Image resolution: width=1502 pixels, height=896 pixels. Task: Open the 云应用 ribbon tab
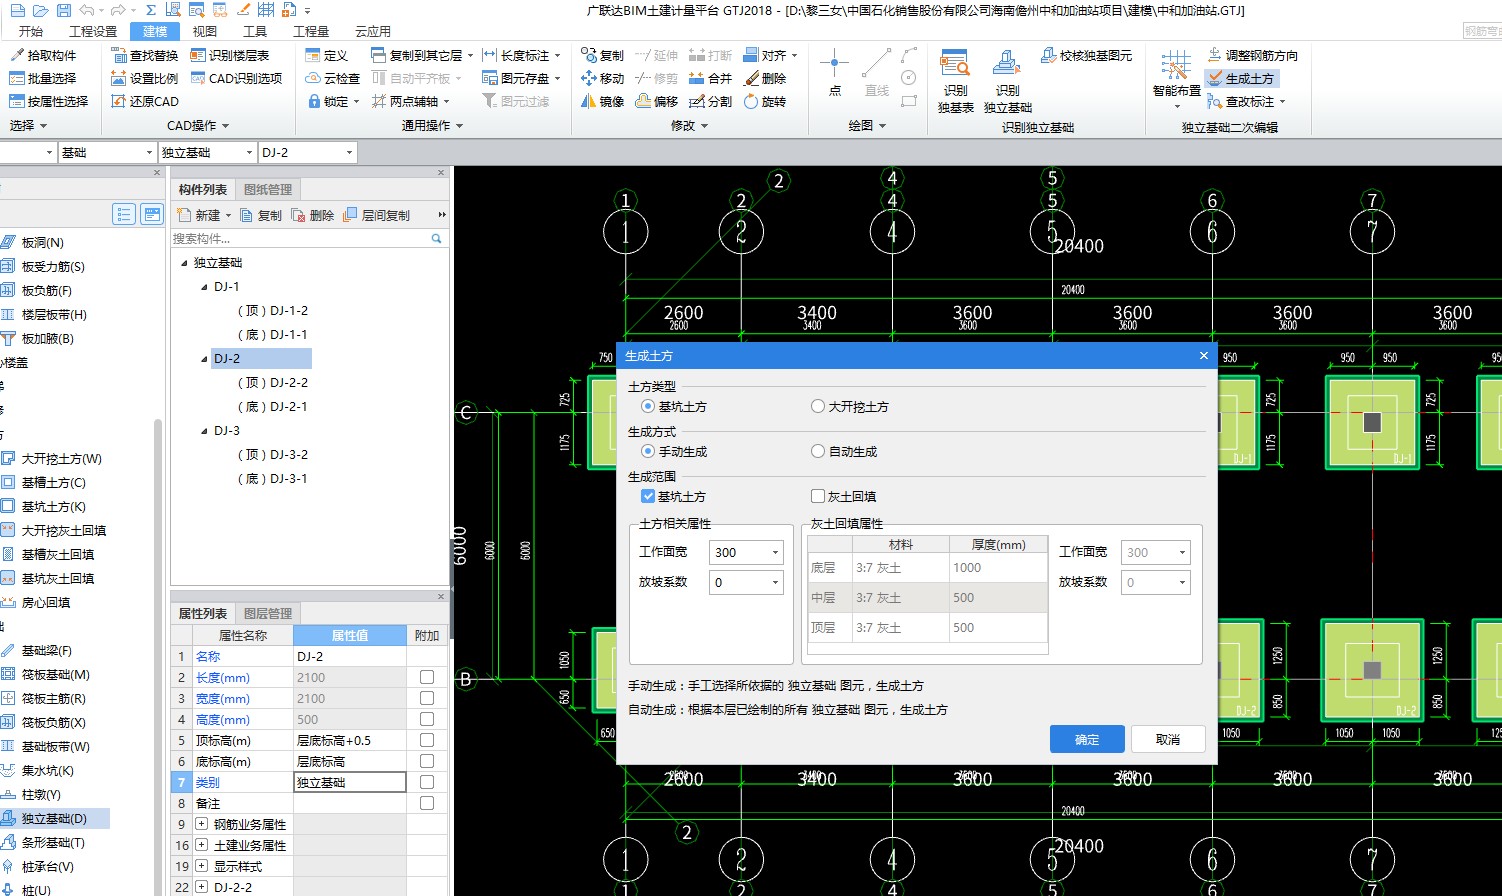[x=373, y=31]
